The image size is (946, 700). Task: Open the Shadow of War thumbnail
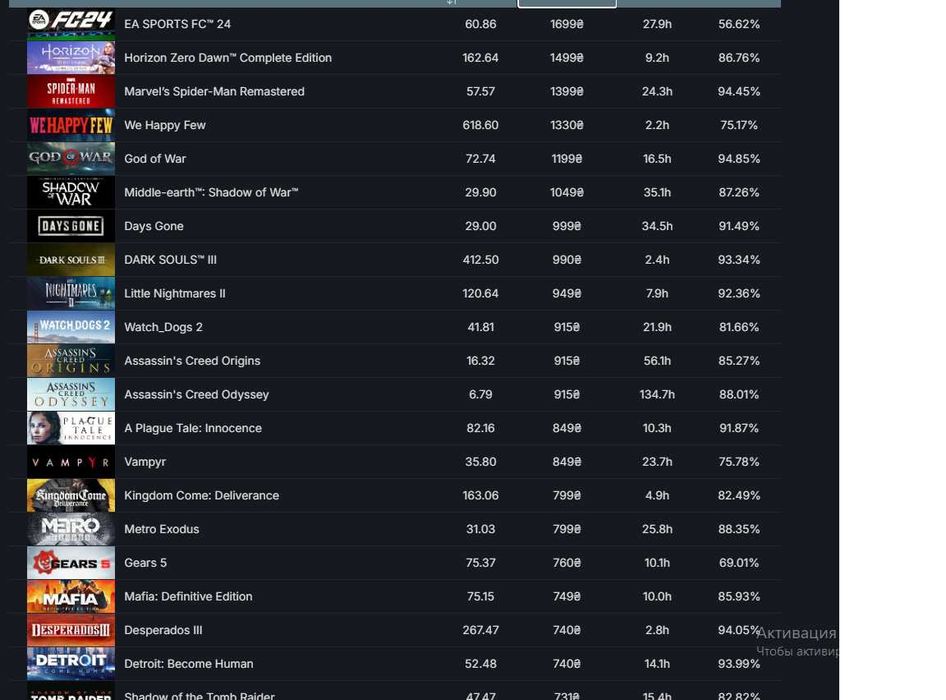(x=71, y=192)
